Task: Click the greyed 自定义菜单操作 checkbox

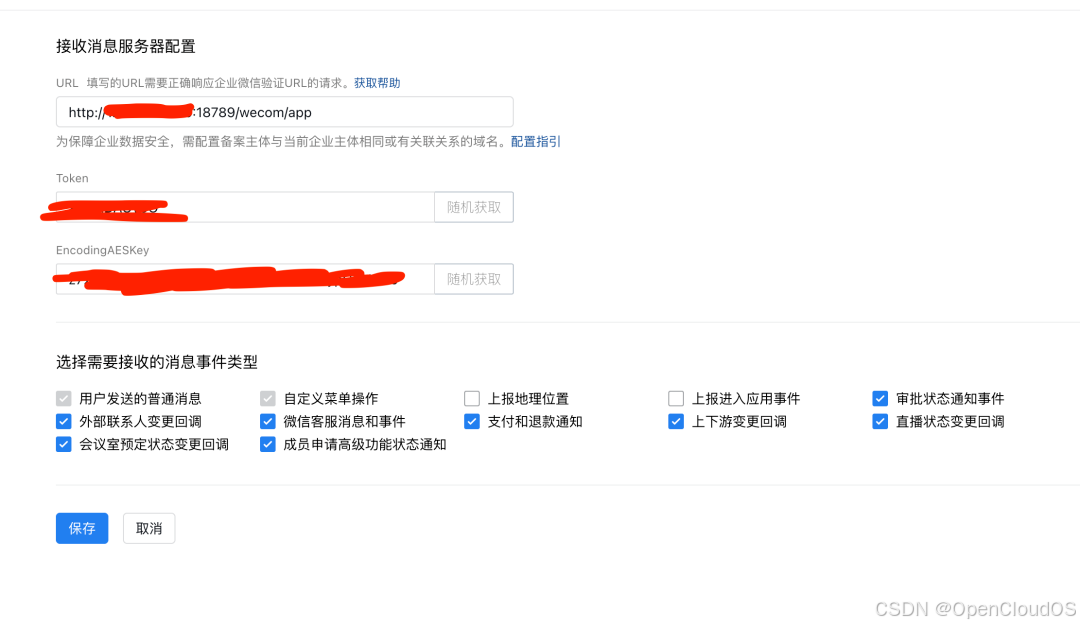Action: click(267, 398)
